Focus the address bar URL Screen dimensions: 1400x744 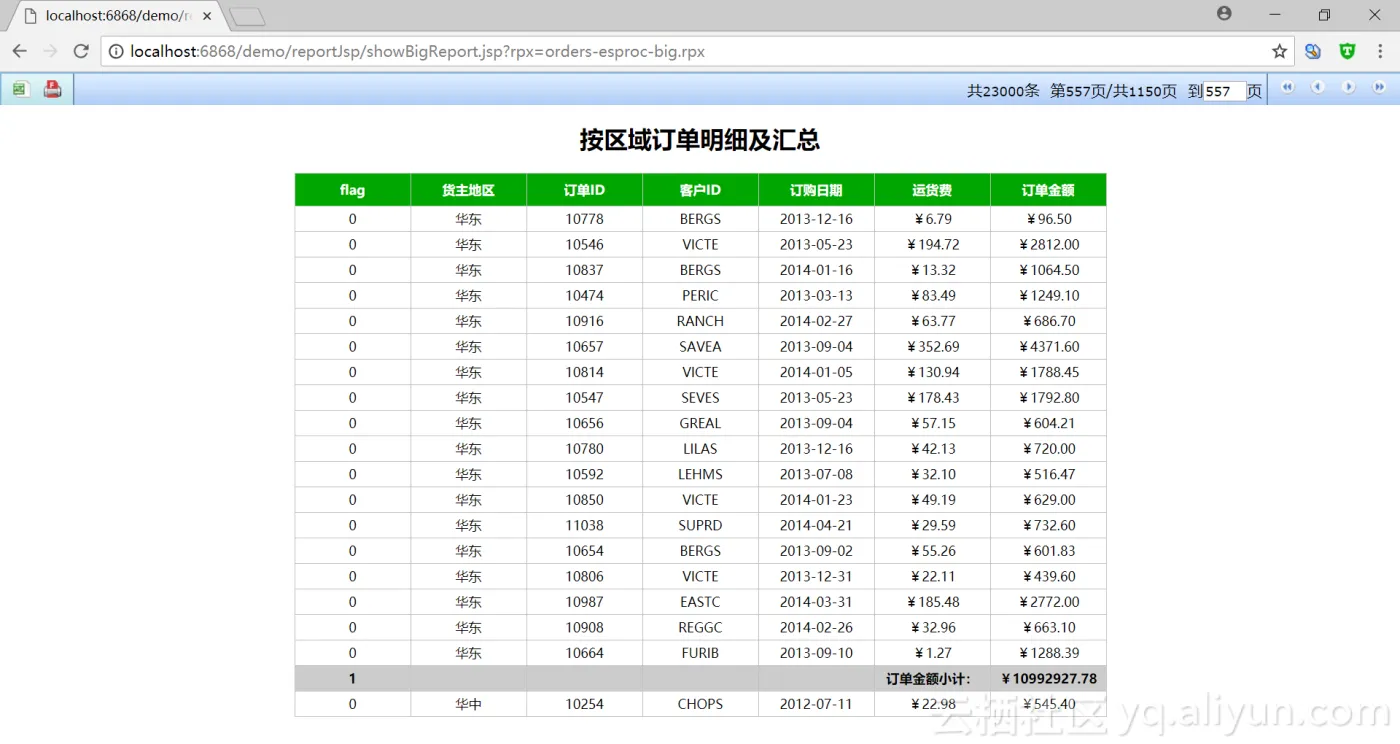417,51
